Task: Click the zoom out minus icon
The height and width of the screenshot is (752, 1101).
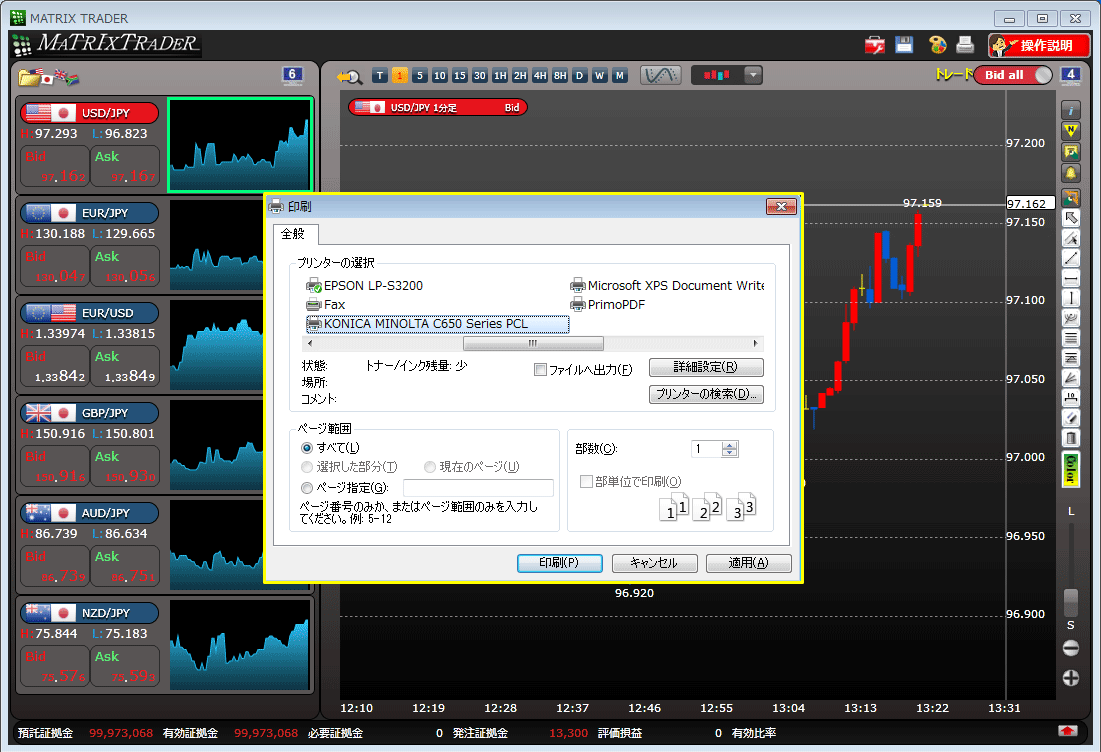Action: click(1071, 648)
